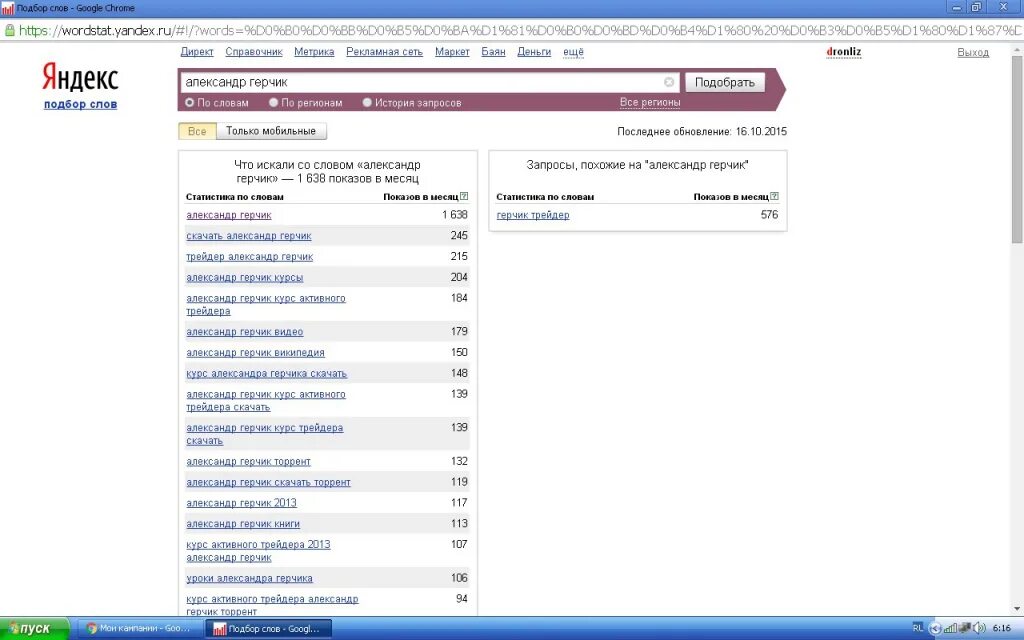Switch to the 'Все' devices tab
The image size is (1024, 640).
[197, 131]
